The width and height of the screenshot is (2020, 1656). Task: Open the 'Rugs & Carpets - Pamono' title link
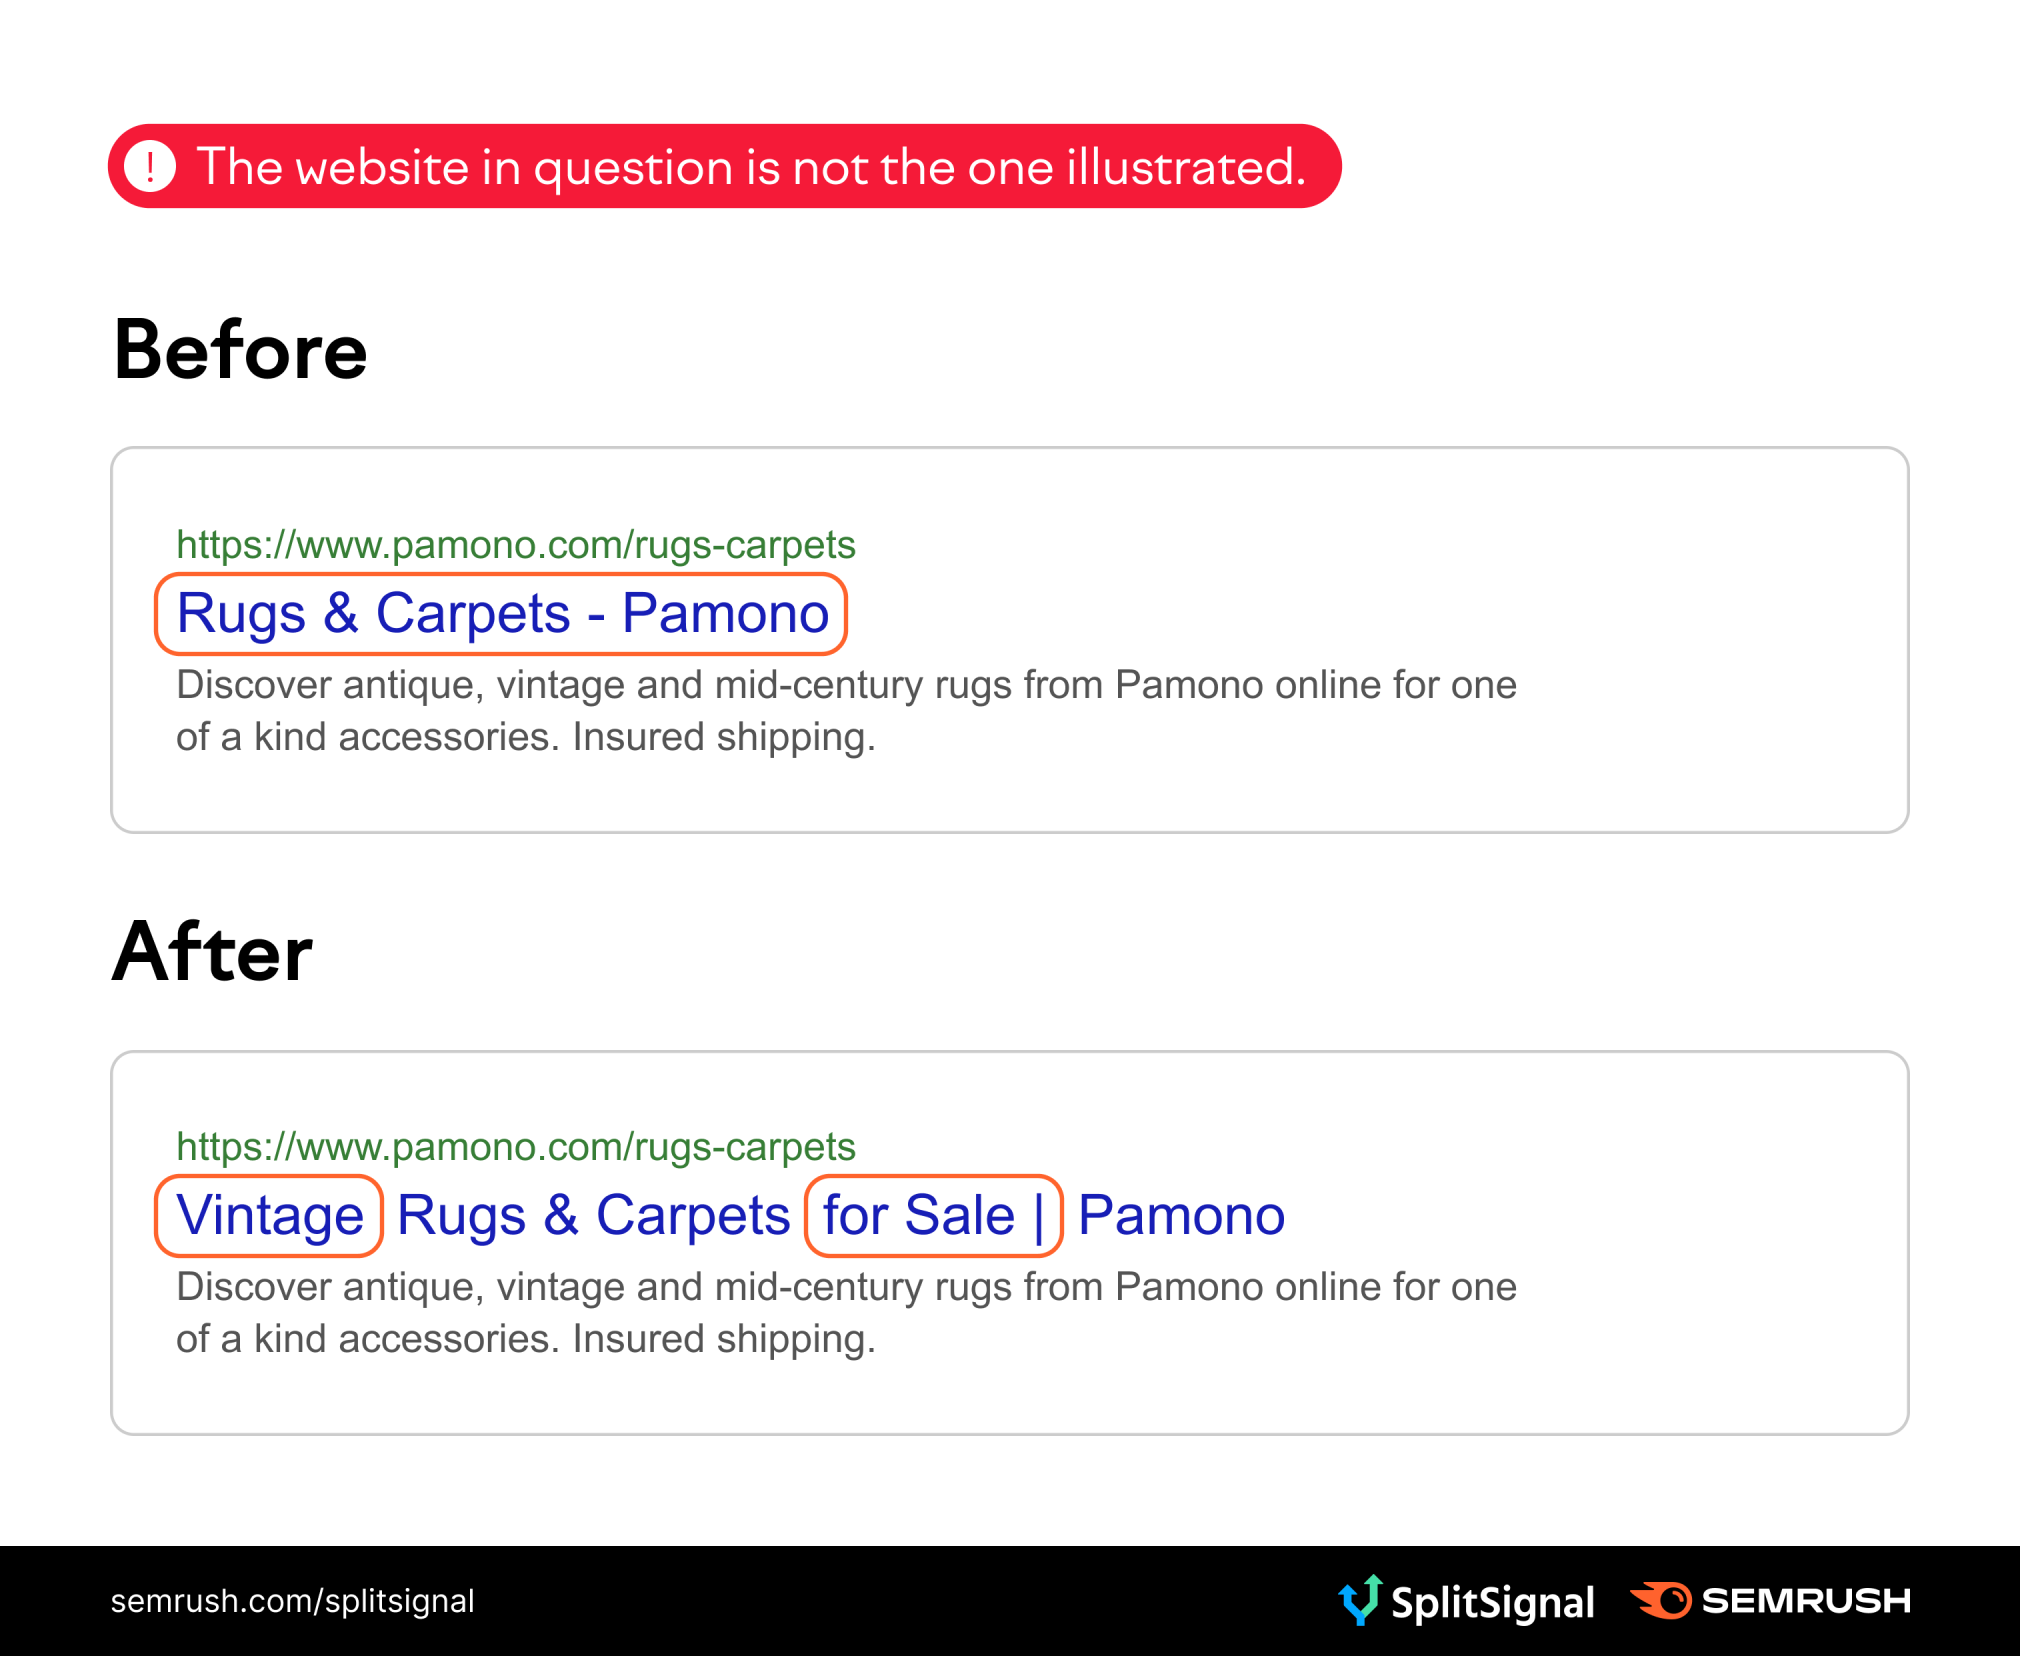tap(502, 613)
